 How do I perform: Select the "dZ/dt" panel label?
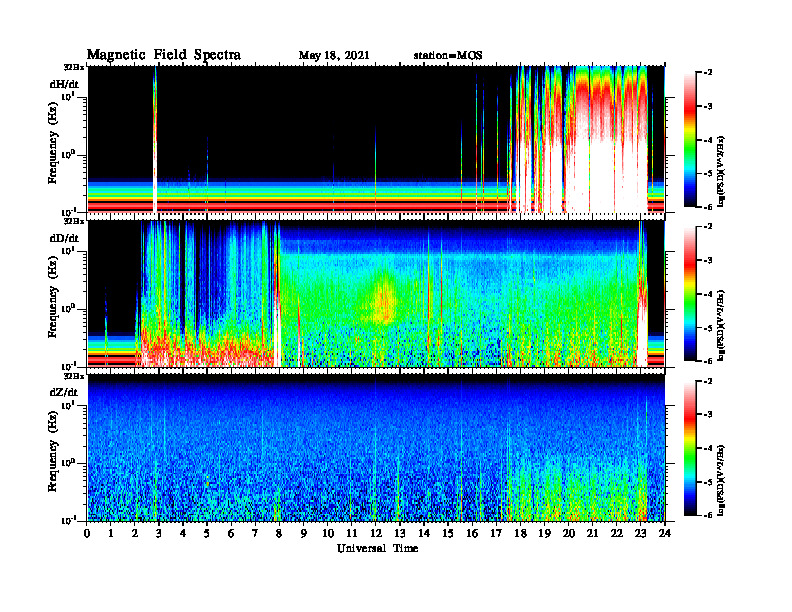(x=64, y=392)
